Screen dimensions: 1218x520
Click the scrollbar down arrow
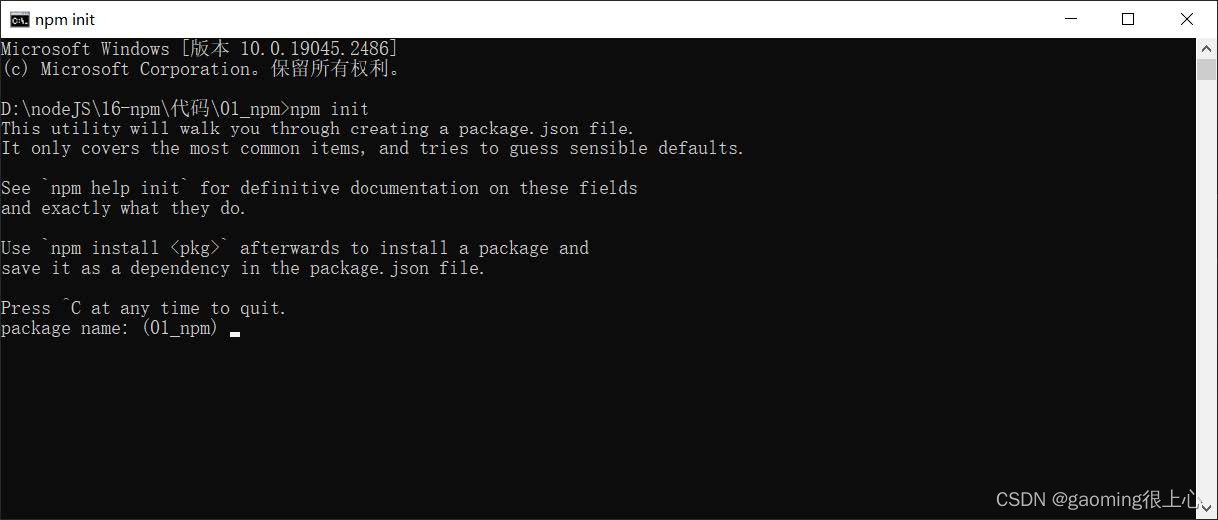(1207, 509)
